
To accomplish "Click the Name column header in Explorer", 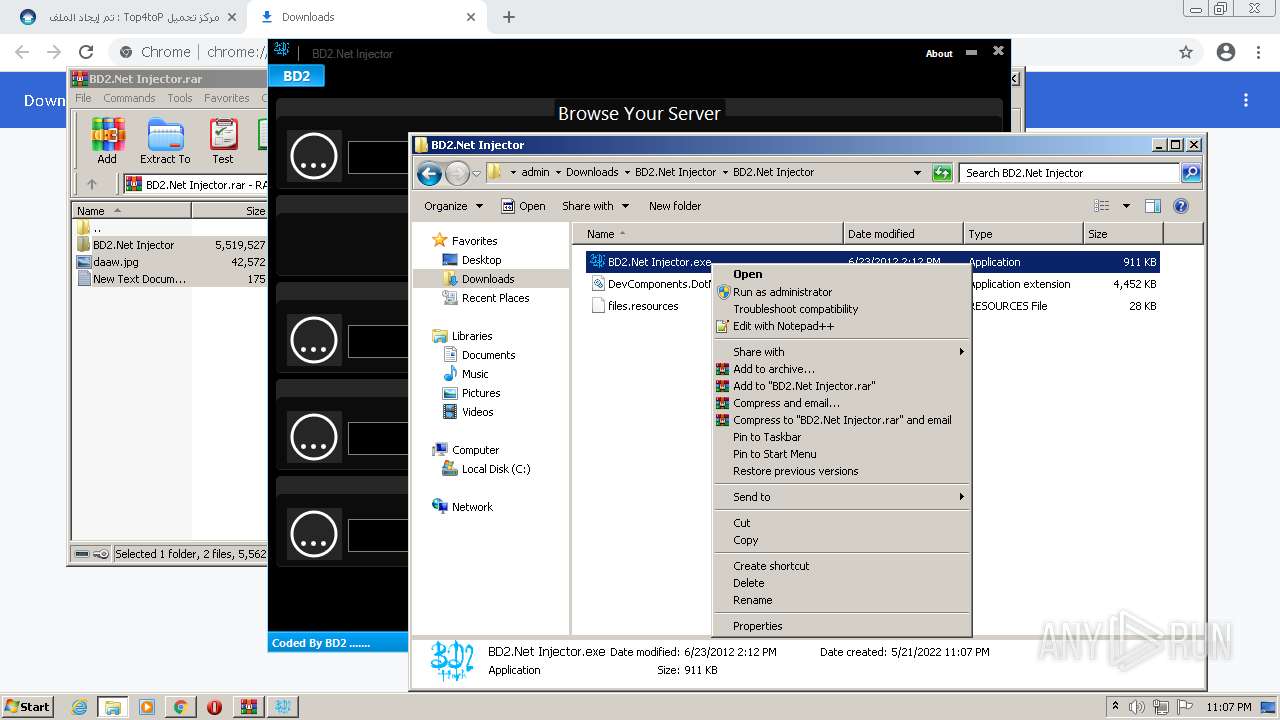I will point(708,234).
